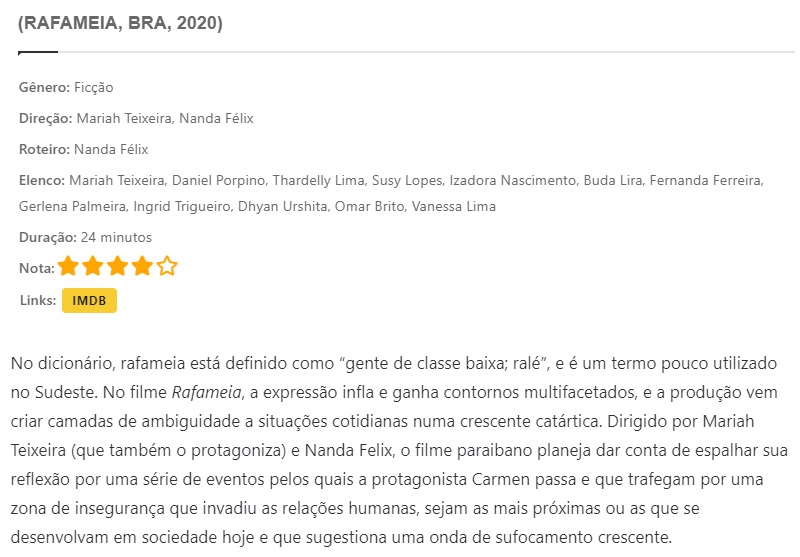Click cast member Thardelly Lima
The width and height of the screenshot is (800, 557).
(318, 181)
